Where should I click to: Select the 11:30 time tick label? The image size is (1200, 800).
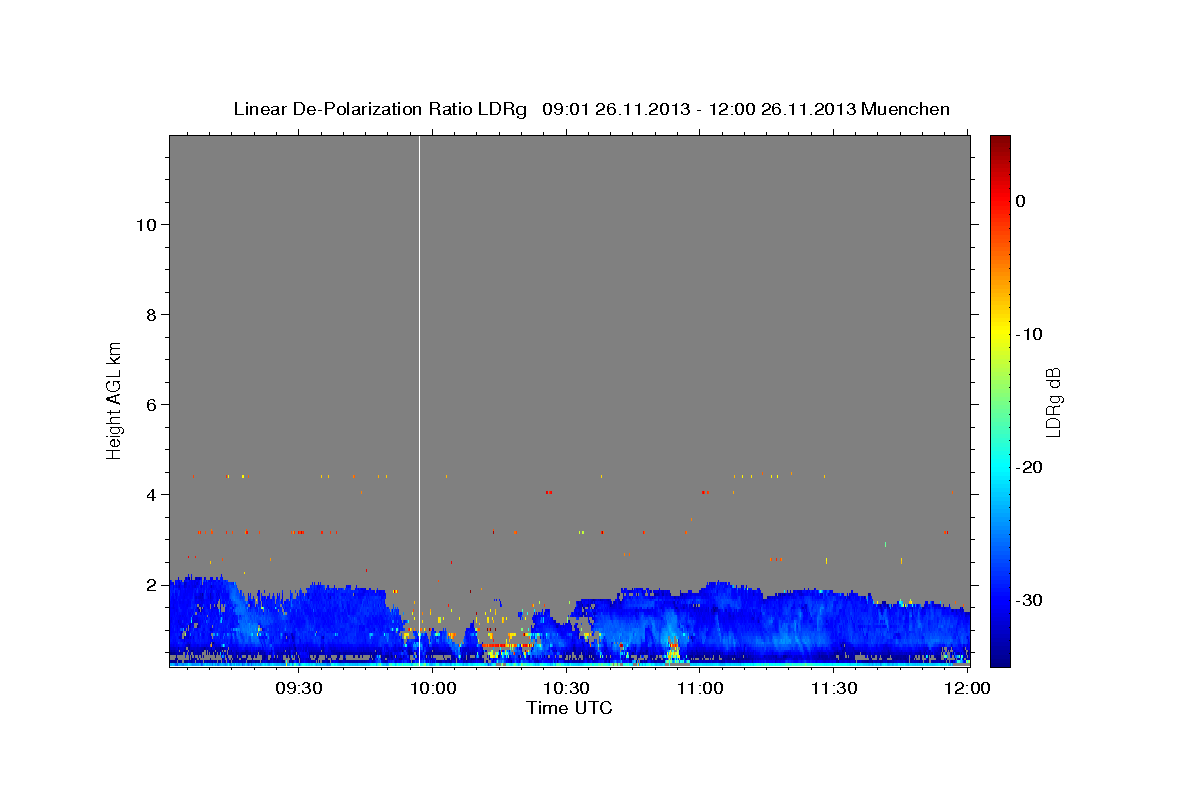click(834, 688)
